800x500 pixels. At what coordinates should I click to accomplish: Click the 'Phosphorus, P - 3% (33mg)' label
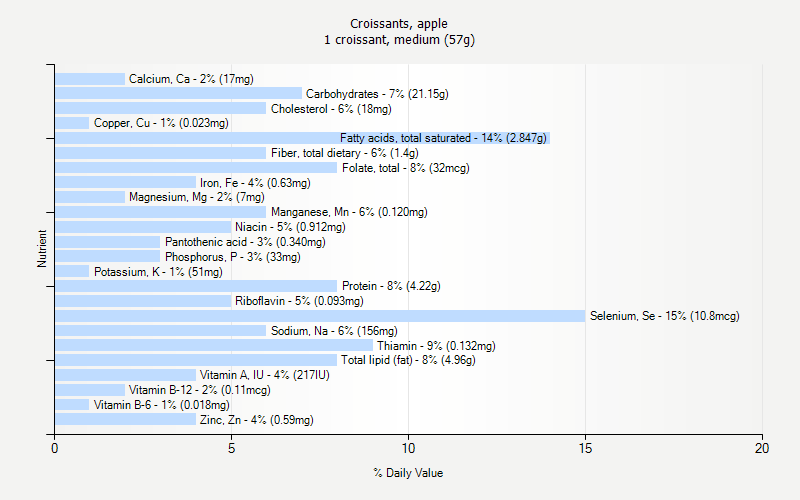pos(233,256)
